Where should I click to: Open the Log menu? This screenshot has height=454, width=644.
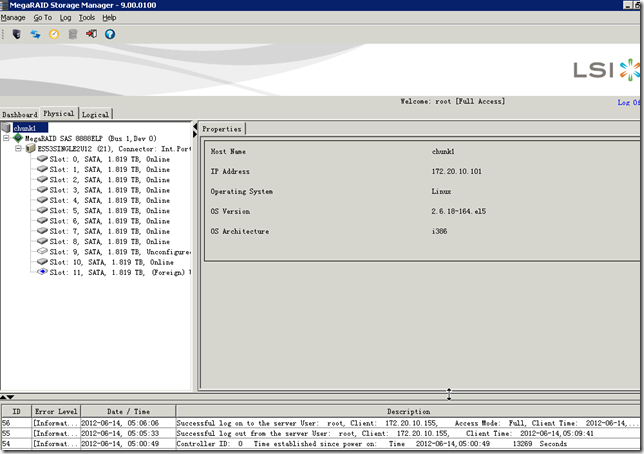point(65,18)
